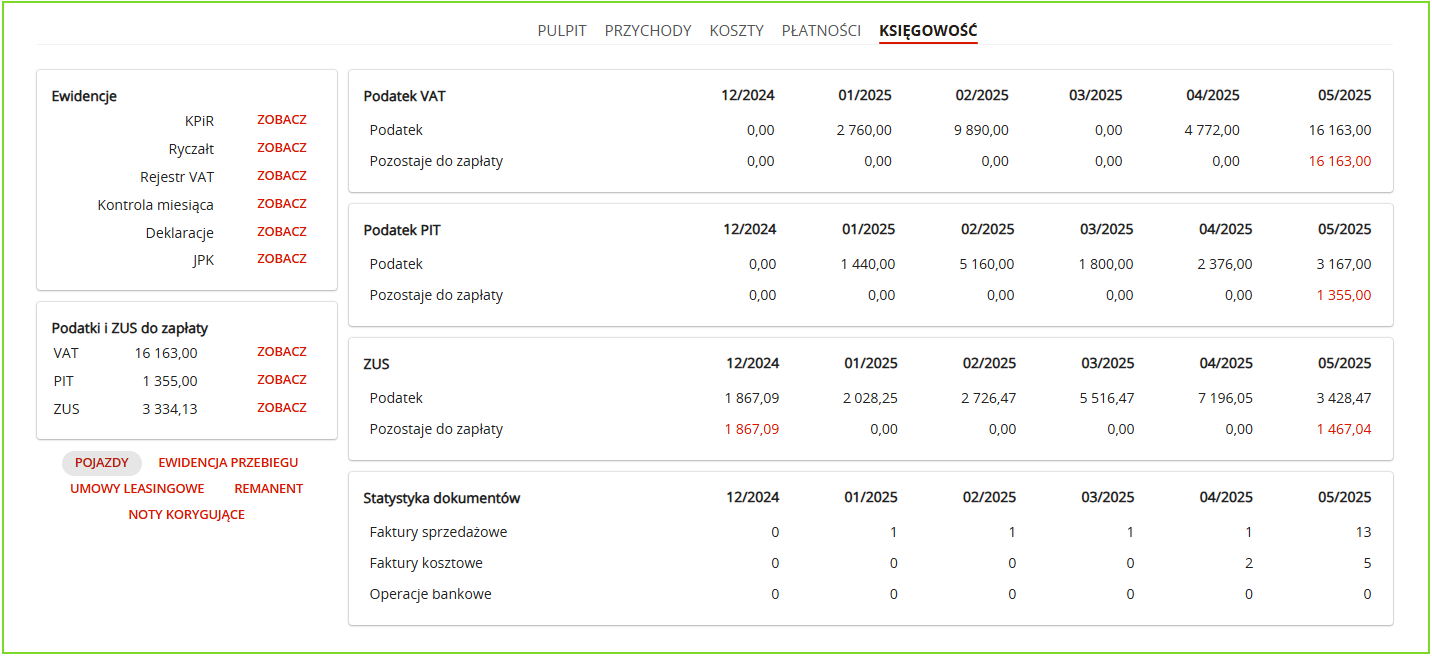This screenshot has width=1432, height=657.
Task: Click ZOBACZ next to KPiR
Action: (282, 120)
